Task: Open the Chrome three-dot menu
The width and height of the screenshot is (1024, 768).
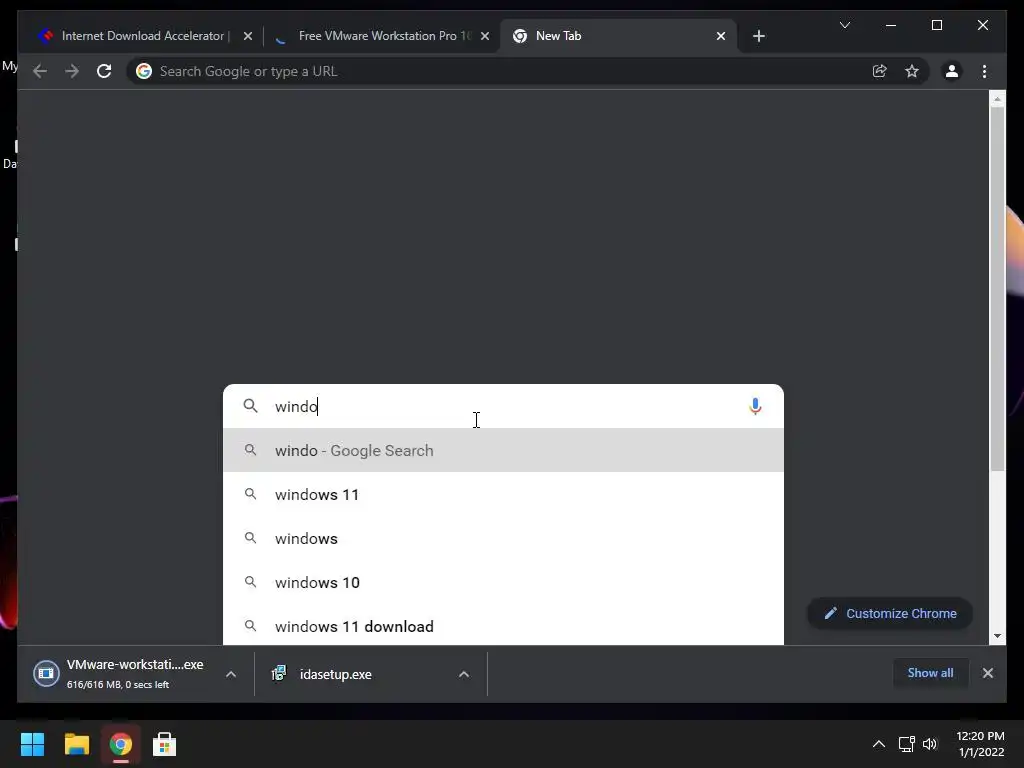Action: coord(984,71)
